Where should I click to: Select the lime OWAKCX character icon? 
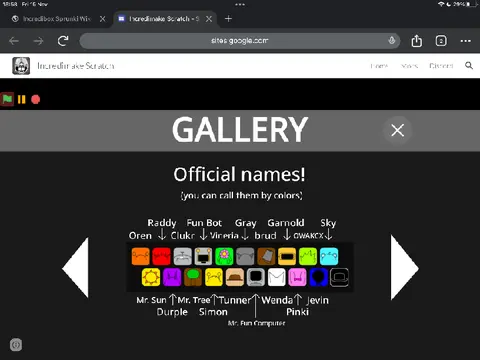click(308, 256)
